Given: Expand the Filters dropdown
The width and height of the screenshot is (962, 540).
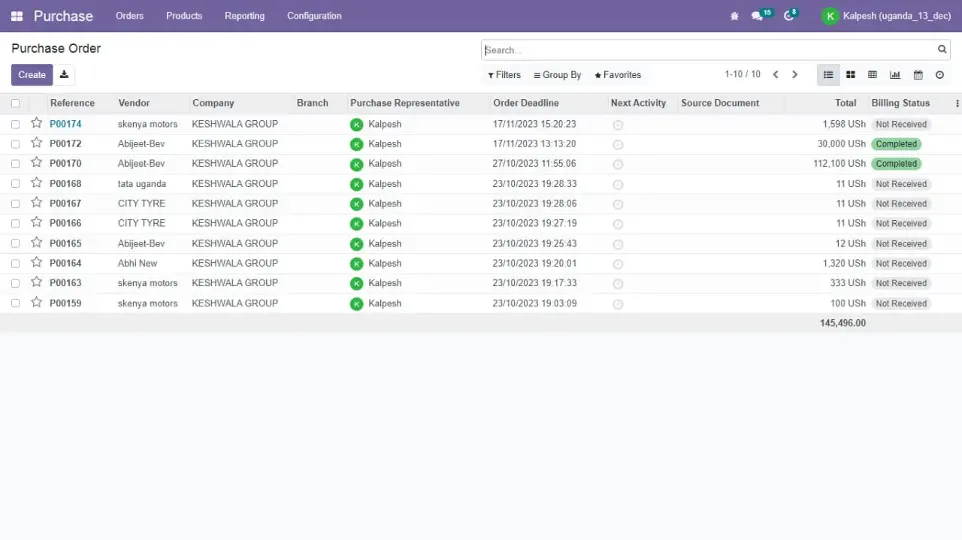Looking at the screenshot, I should click(504, 75).
